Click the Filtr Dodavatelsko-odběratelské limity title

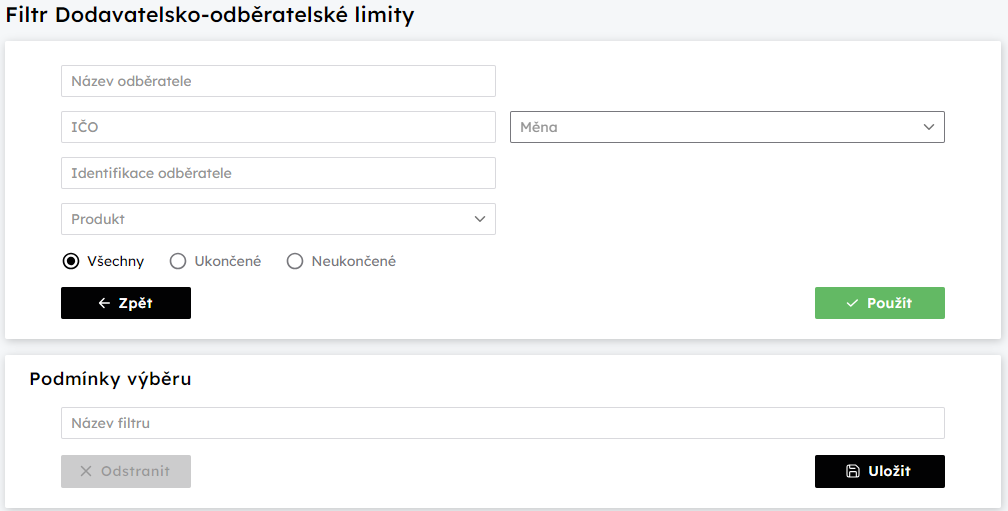[210, 15]
